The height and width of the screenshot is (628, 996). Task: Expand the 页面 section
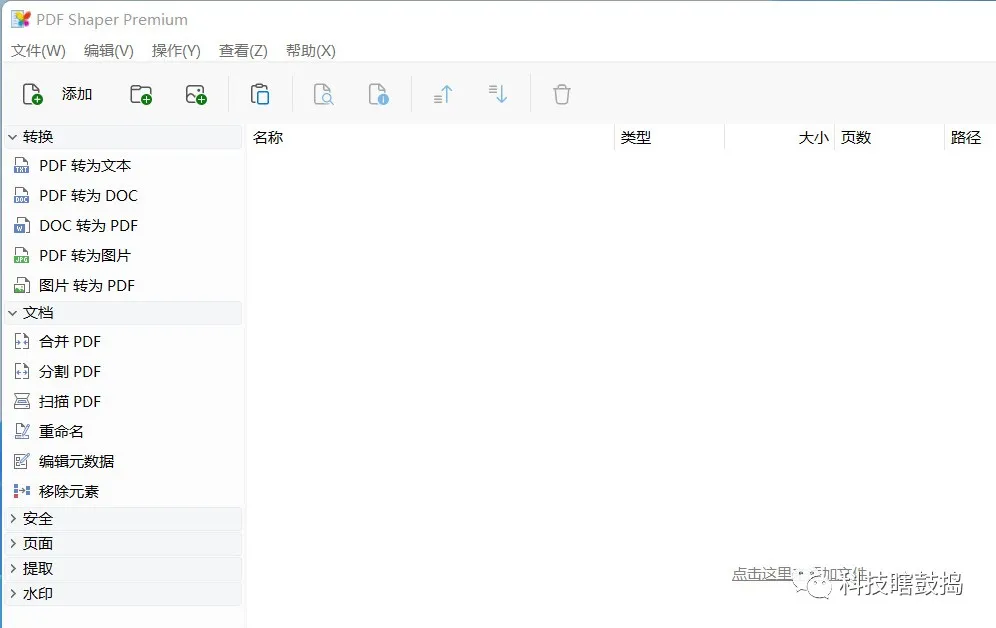tap(13, 544)
